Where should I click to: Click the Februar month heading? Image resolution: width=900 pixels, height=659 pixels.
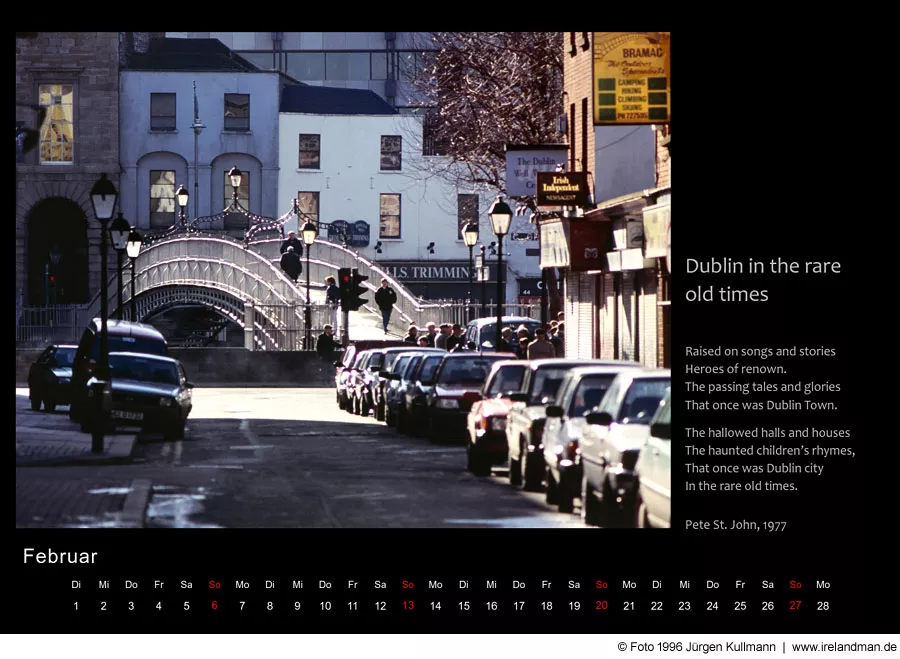coord(60,557)
